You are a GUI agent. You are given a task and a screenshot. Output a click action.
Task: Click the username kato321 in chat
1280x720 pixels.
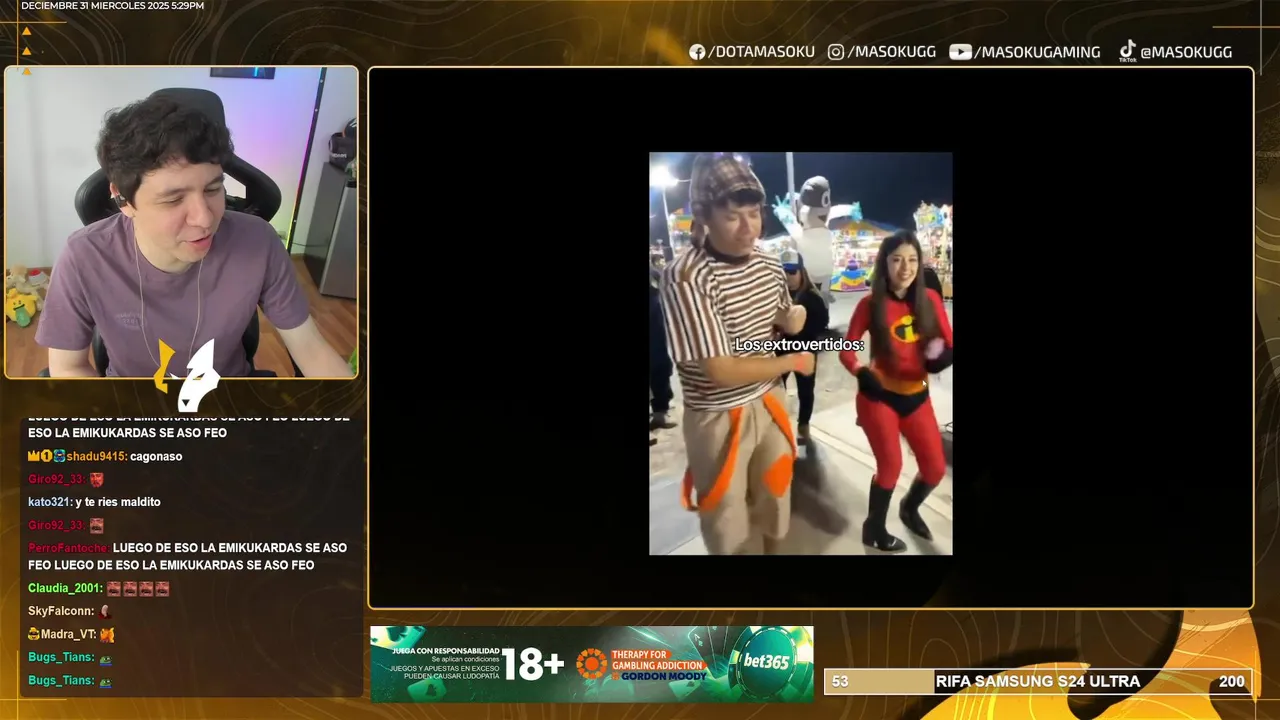pyautogui.click(x=50, y=502)
